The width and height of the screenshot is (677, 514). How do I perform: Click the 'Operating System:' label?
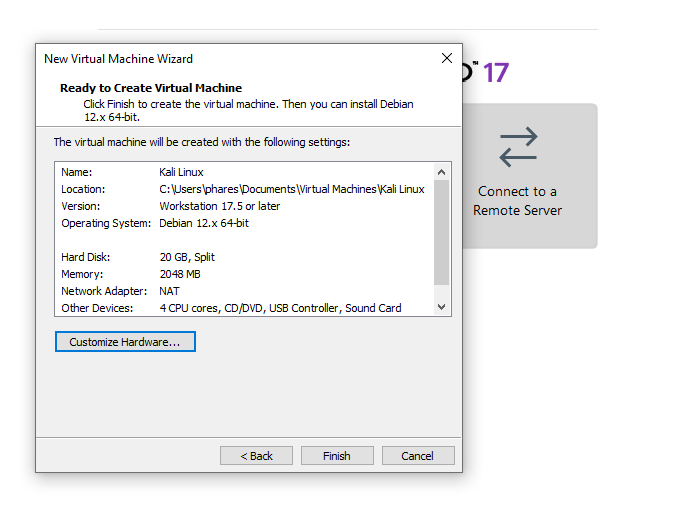point(106,223)
